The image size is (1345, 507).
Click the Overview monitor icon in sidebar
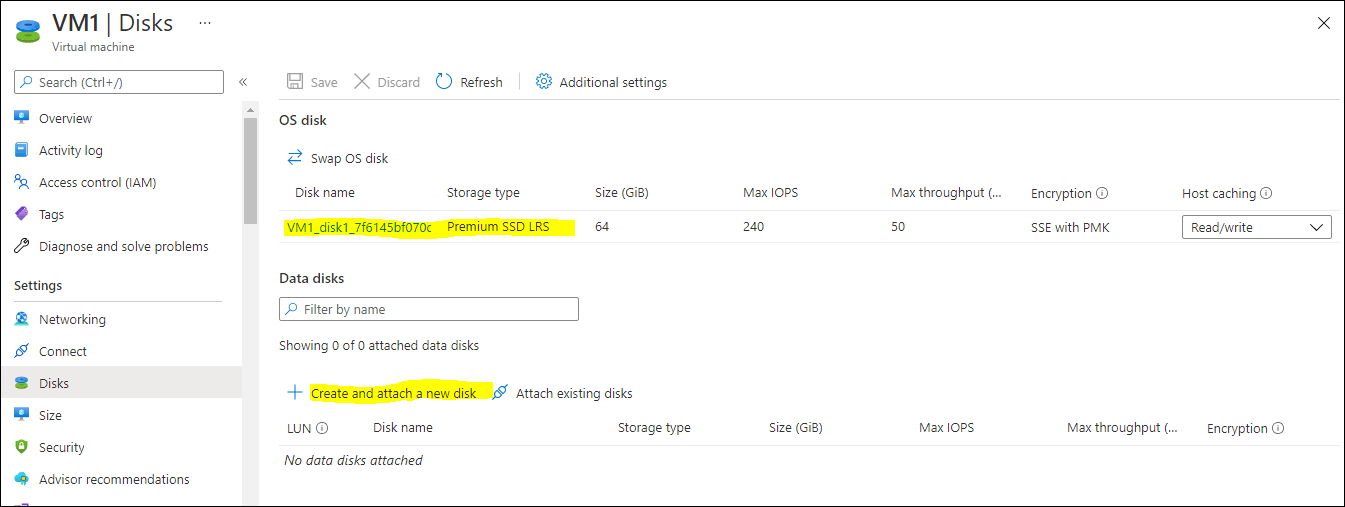tap(21, 118)
